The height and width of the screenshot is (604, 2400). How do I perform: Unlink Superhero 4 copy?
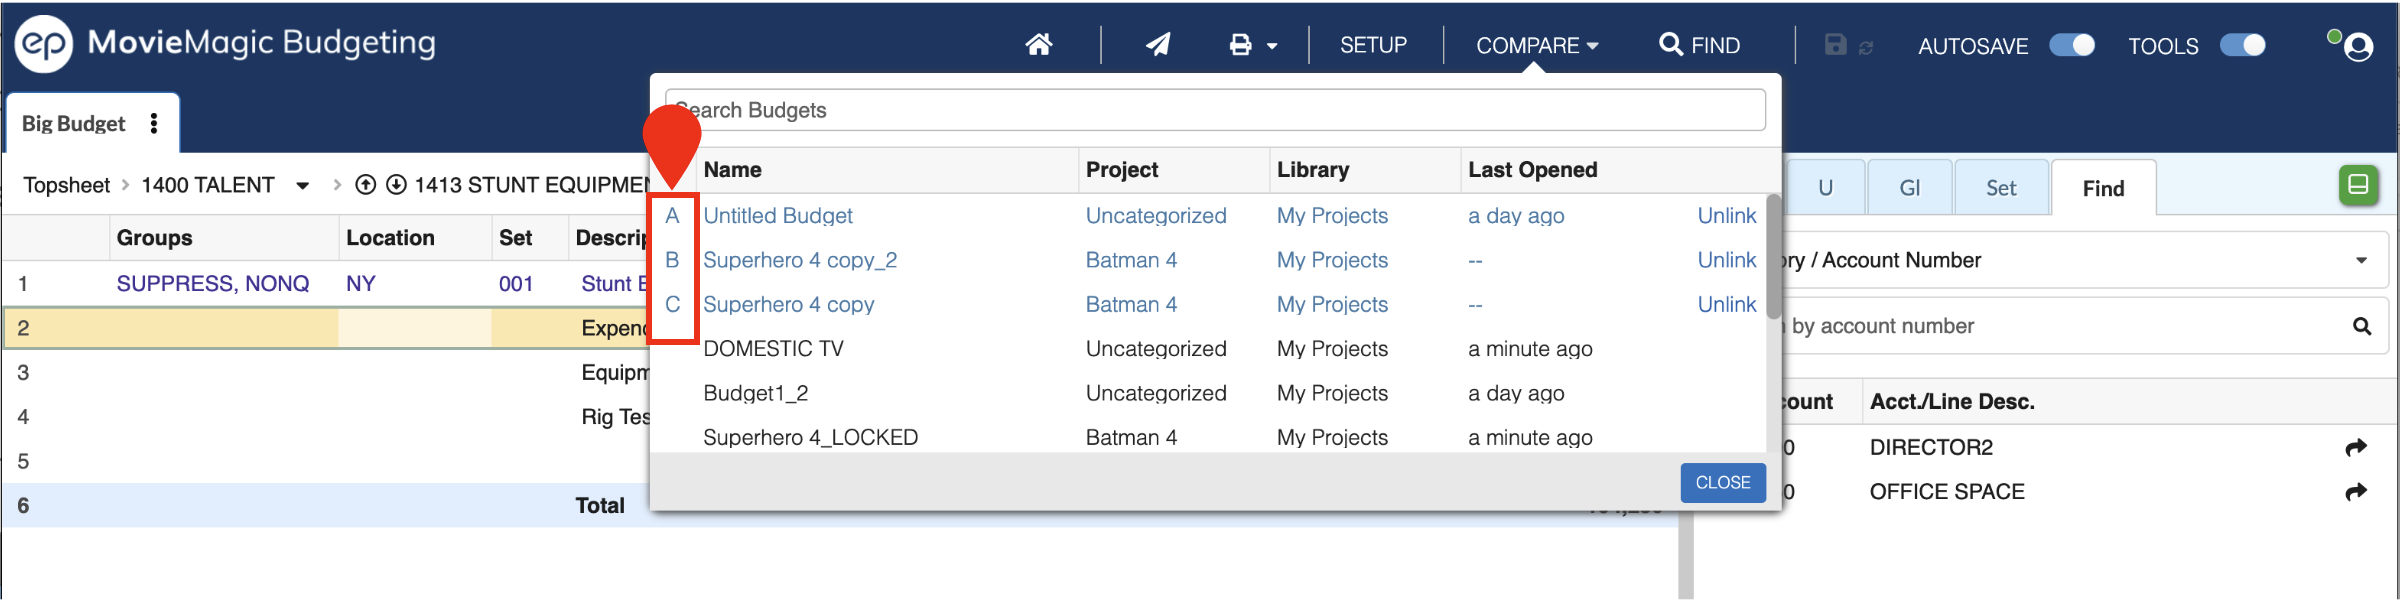(x=1727, y=305)
